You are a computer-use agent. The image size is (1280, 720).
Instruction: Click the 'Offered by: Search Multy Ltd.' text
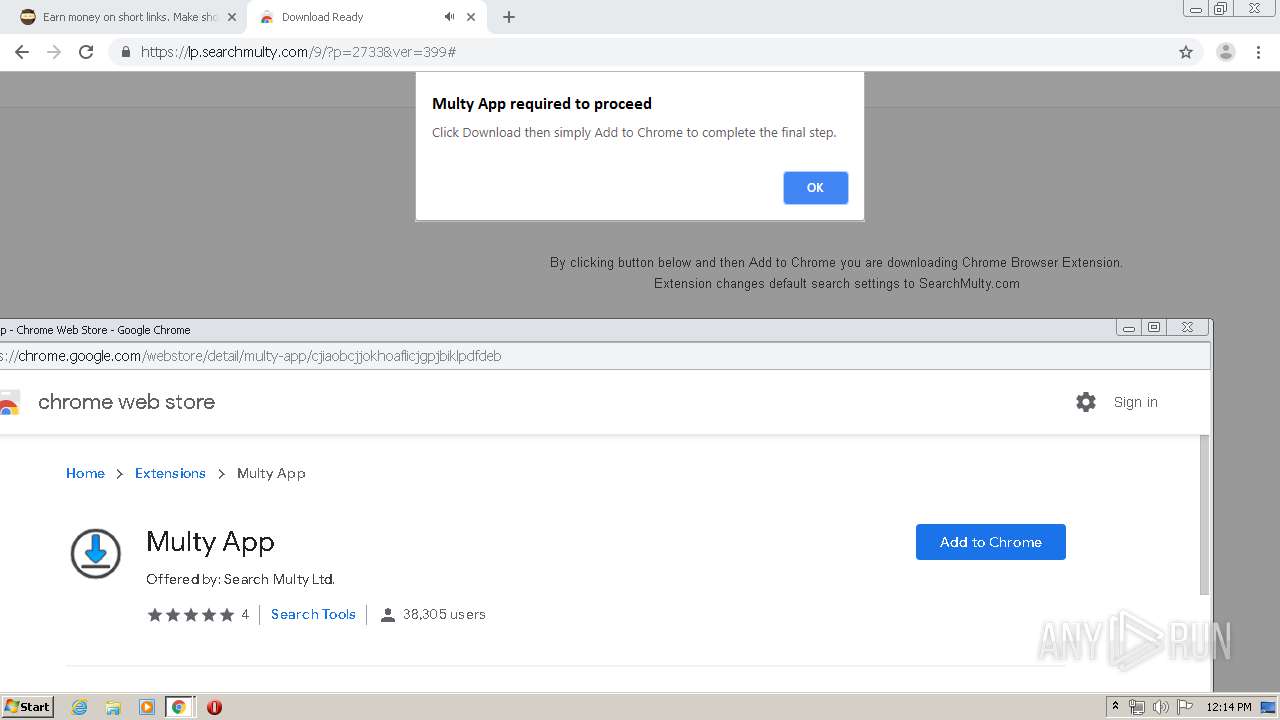pyautogui.click(x=240, y=579)
